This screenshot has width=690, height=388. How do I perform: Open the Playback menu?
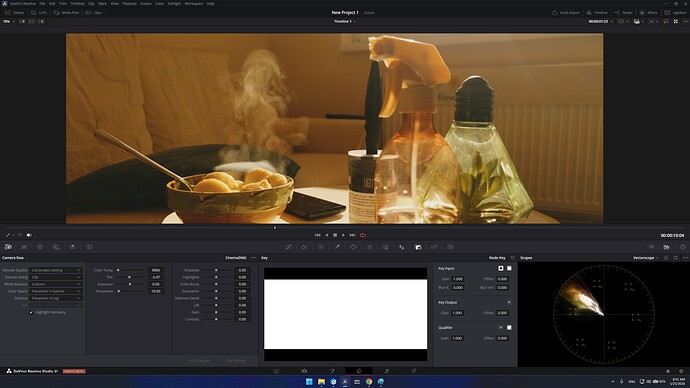129,4
